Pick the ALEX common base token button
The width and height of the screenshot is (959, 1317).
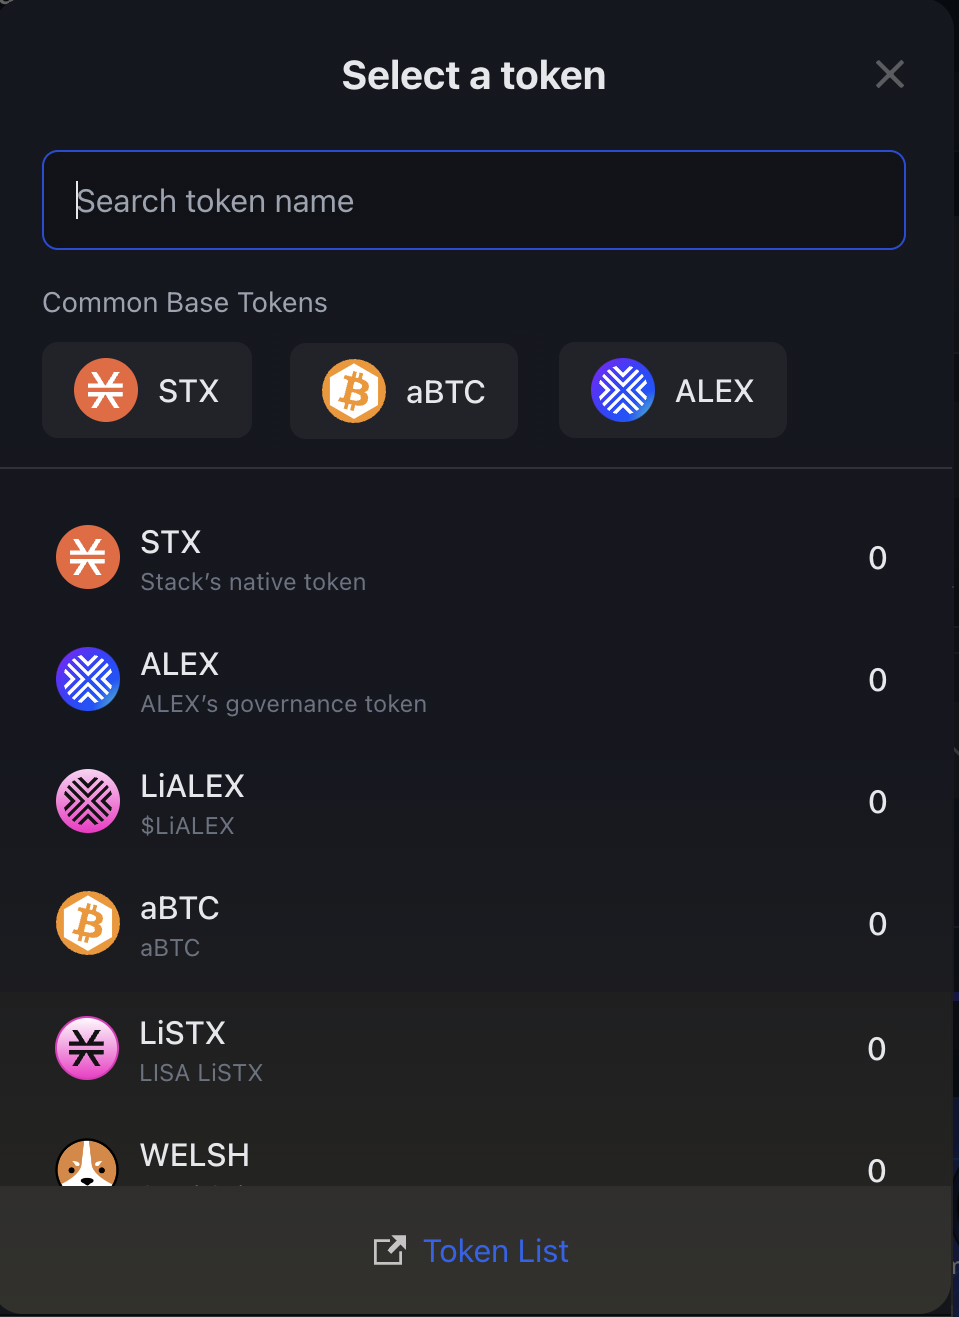[x=673, y=390]
